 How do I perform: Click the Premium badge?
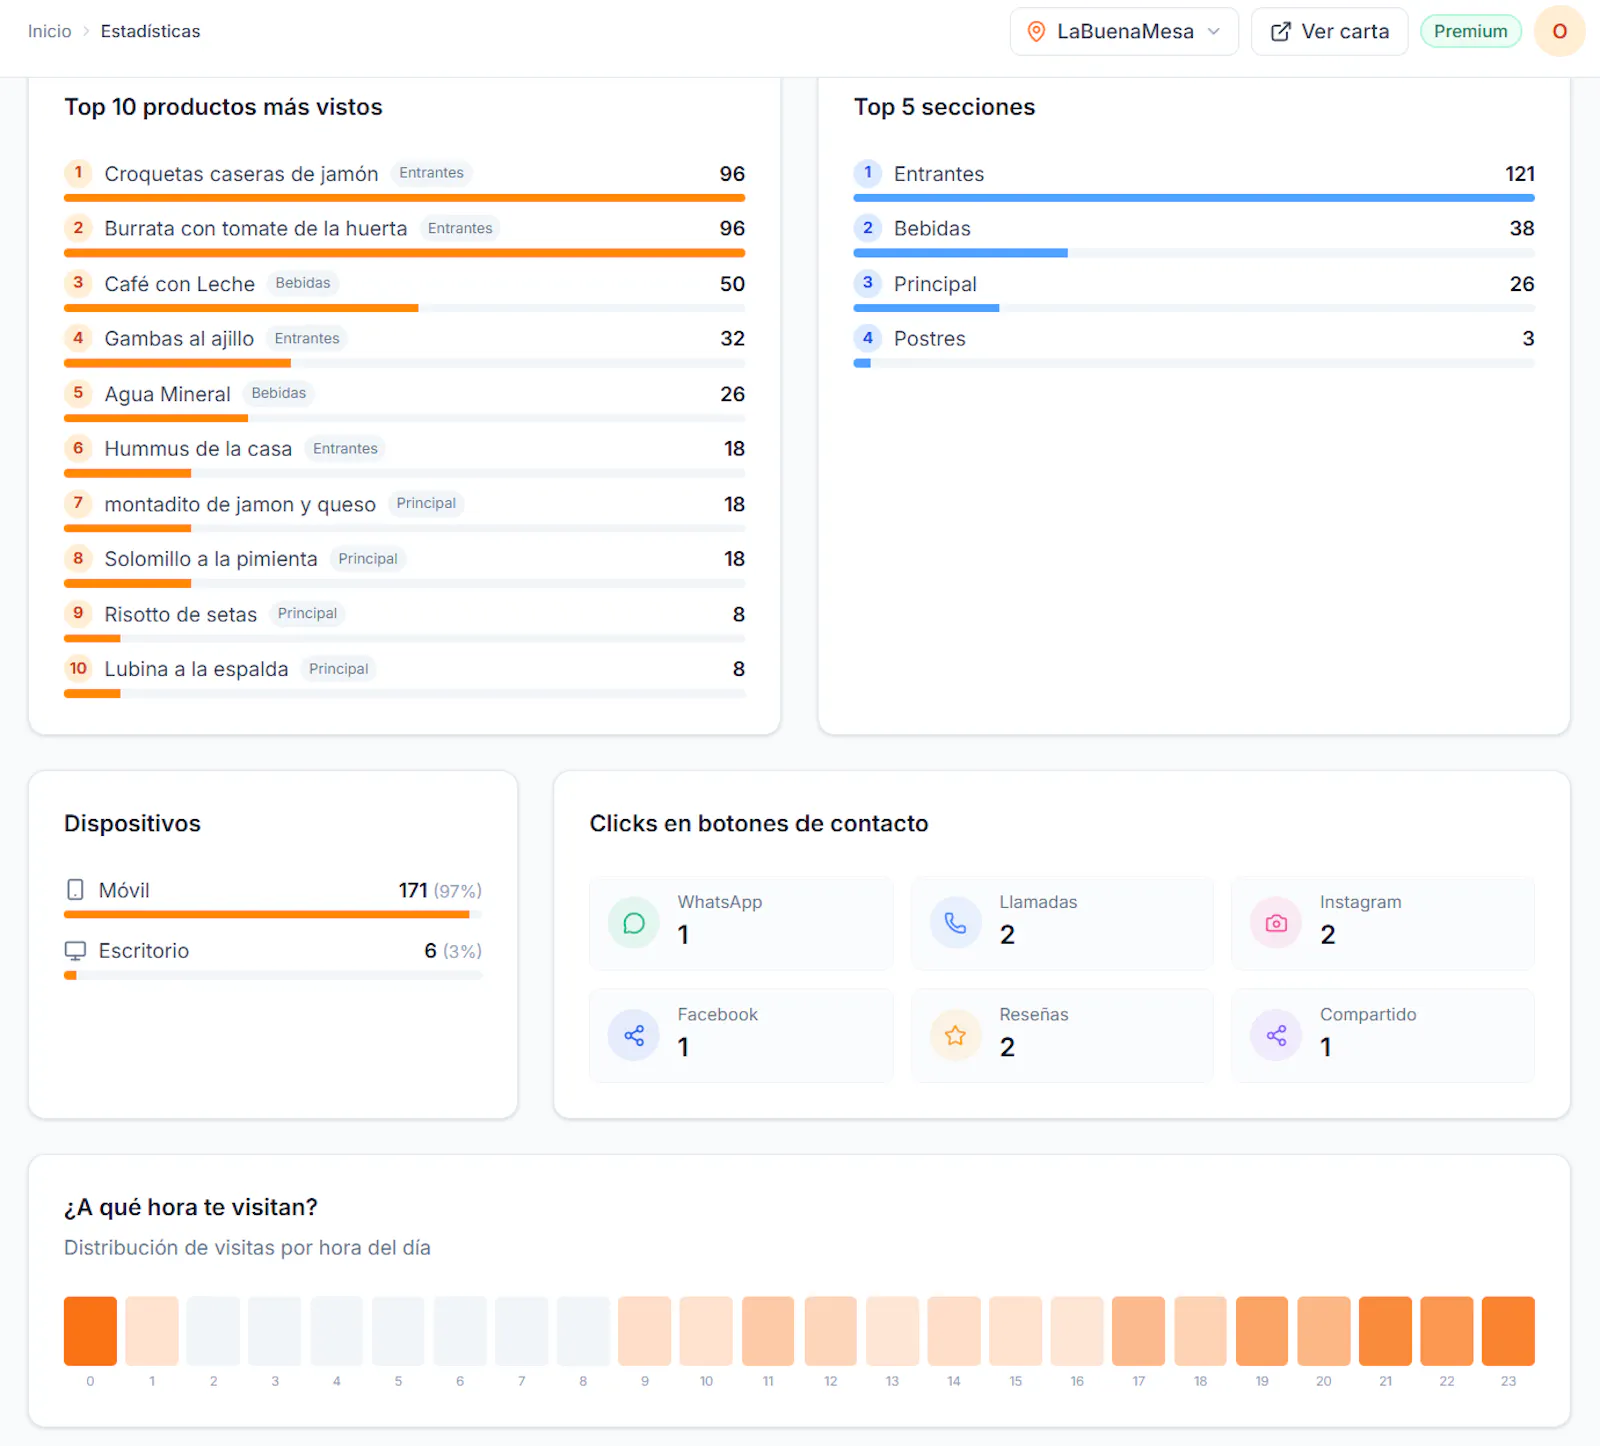[x=1470, y=31]
